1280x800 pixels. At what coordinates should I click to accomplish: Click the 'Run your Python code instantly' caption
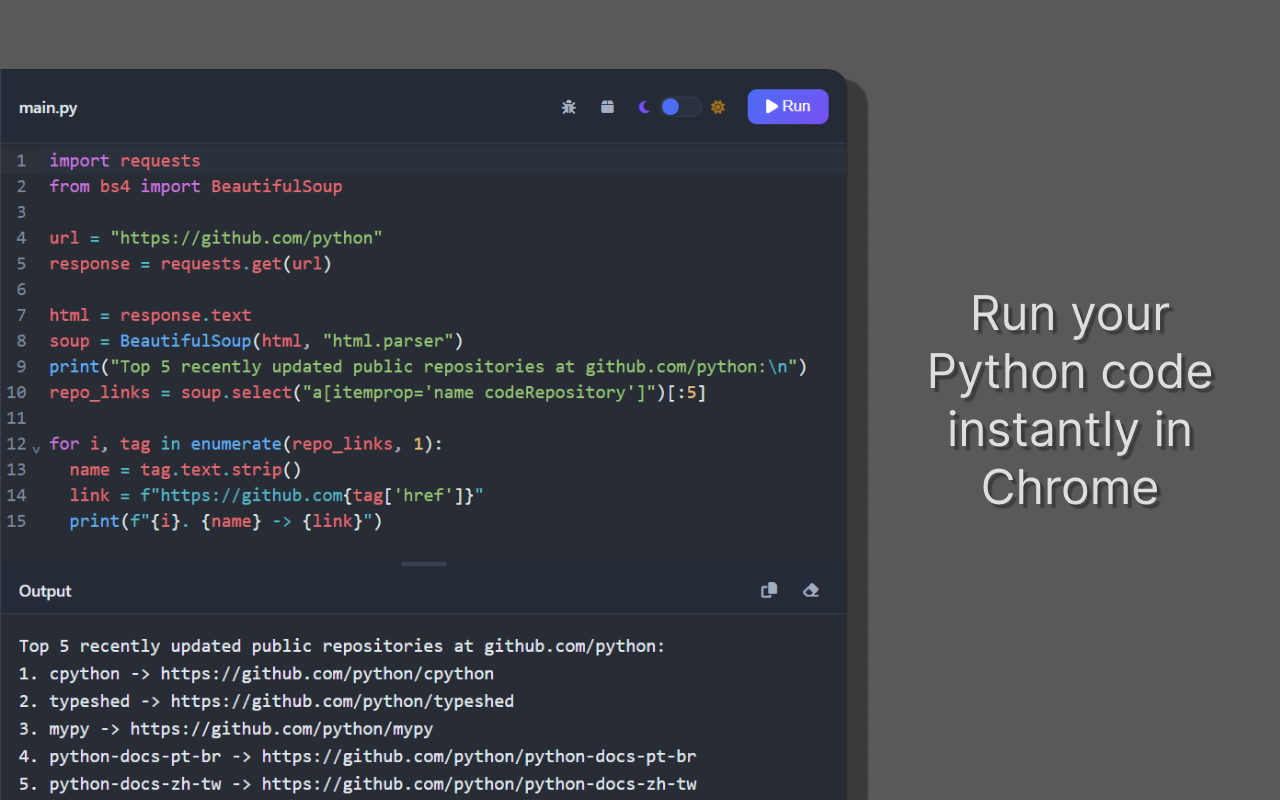coord(1070,400)
